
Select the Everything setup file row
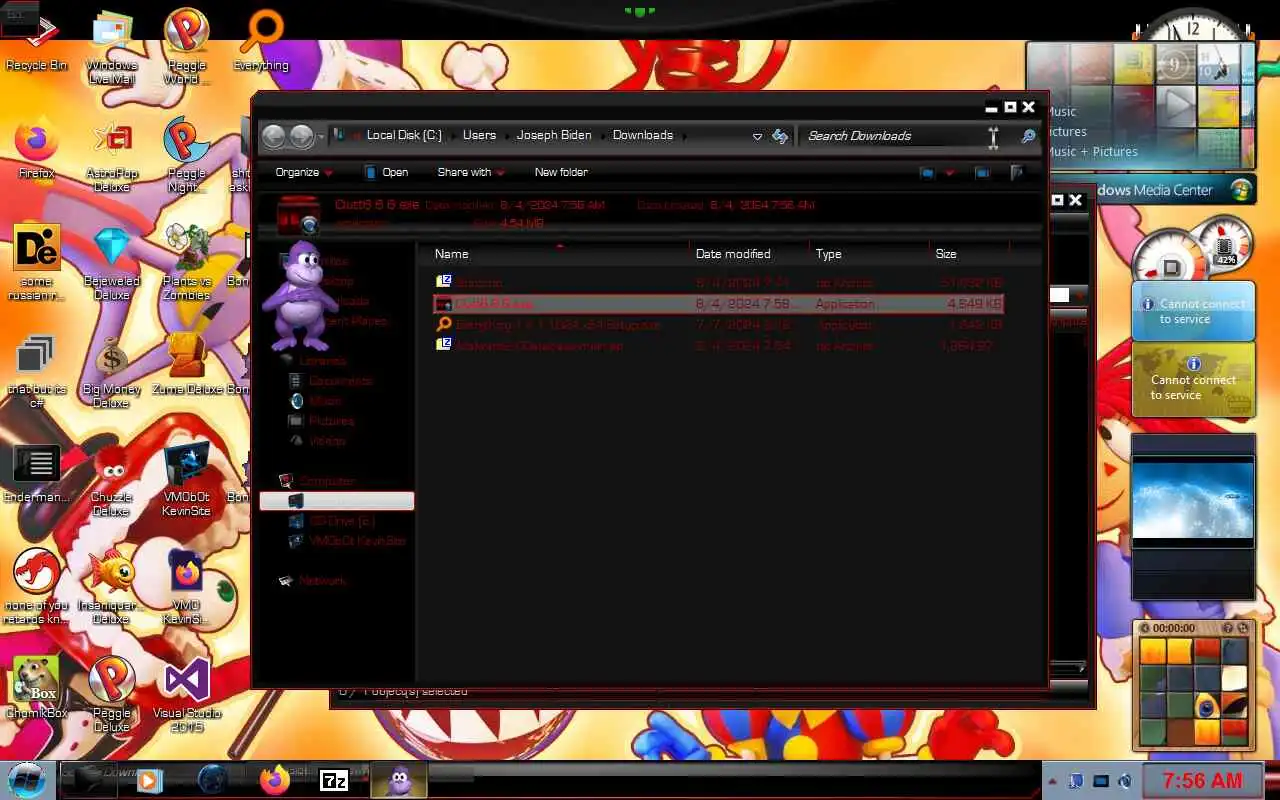(718, 325)
